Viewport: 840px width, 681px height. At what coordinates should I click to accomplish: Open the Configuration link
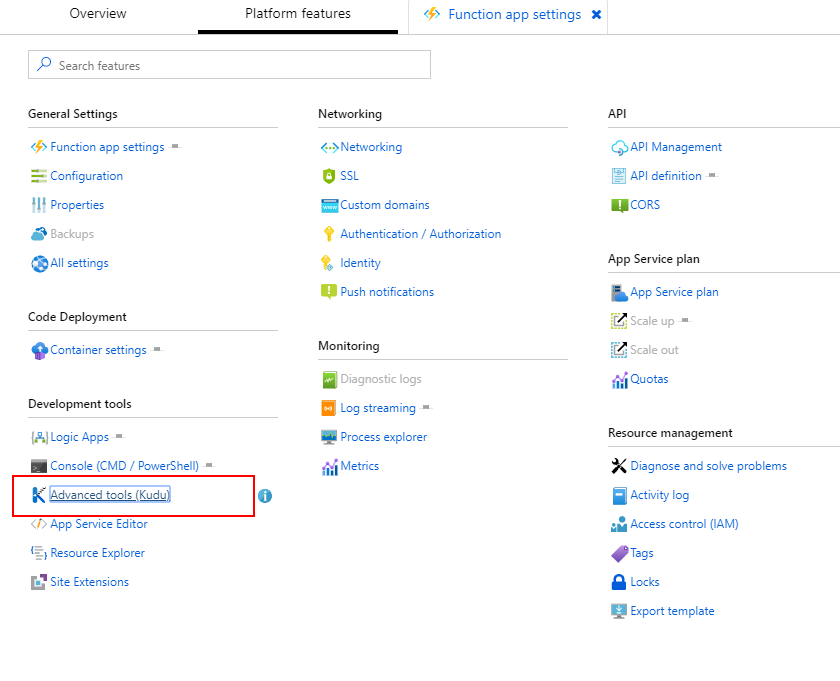[87, 176]
